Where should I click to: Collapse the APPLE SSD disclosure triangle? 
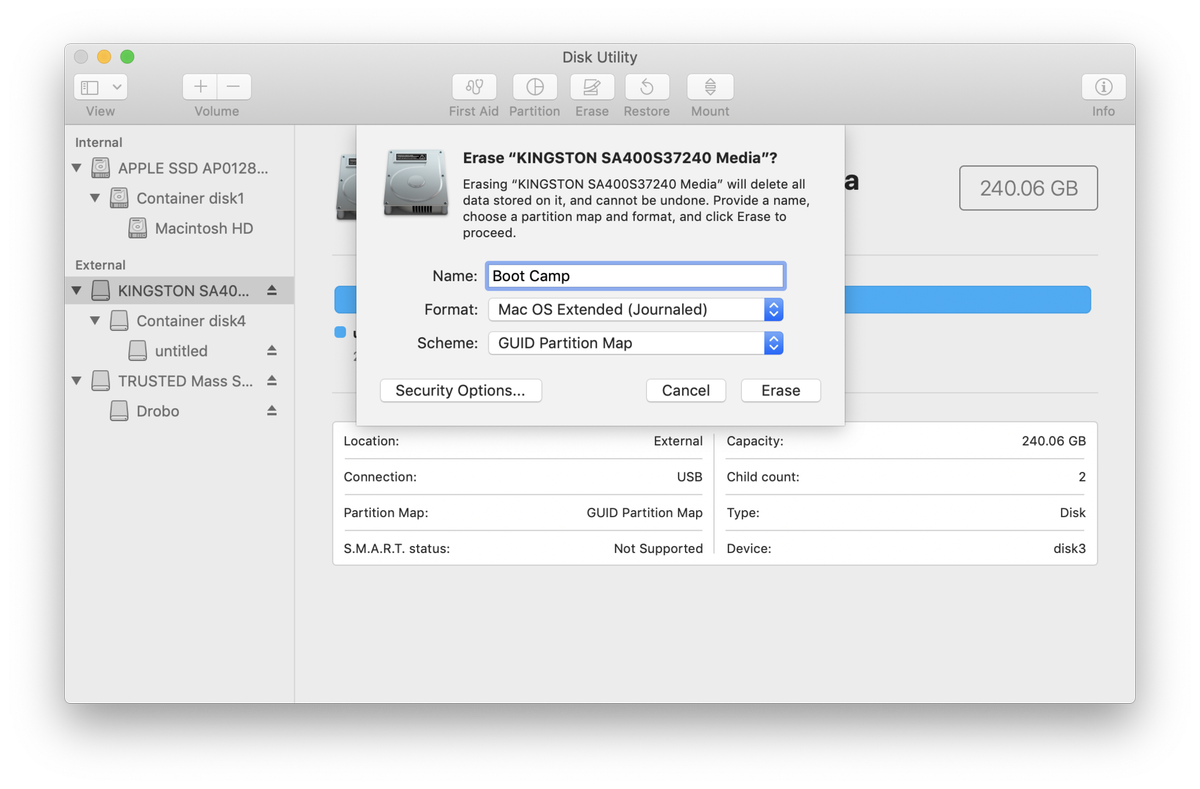(x=77, y=168)
